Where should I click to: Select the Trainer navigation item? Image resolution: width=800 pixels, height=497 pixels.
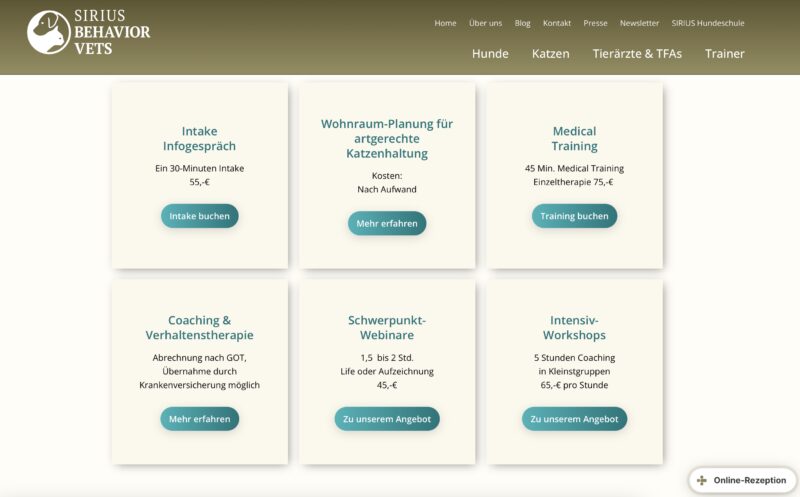[724, 54]
